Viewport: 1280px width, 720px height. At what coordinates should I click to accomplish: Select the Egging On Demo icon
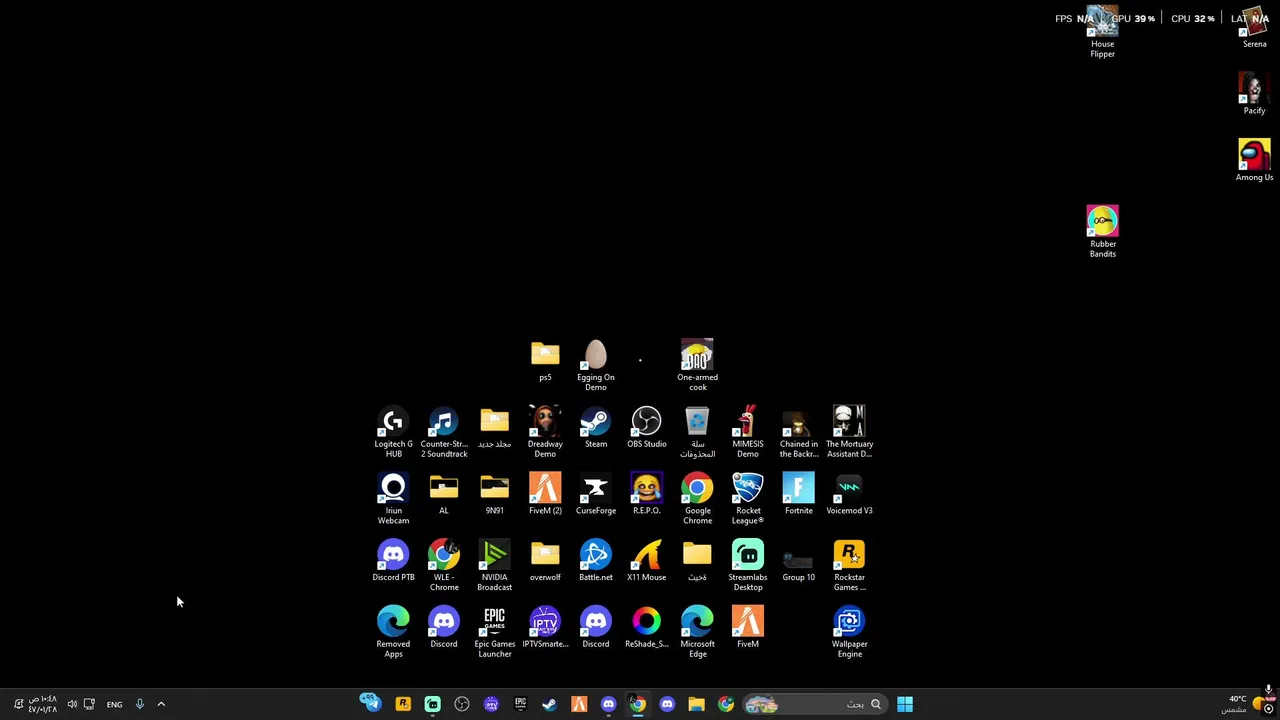(x=596, y=366)
